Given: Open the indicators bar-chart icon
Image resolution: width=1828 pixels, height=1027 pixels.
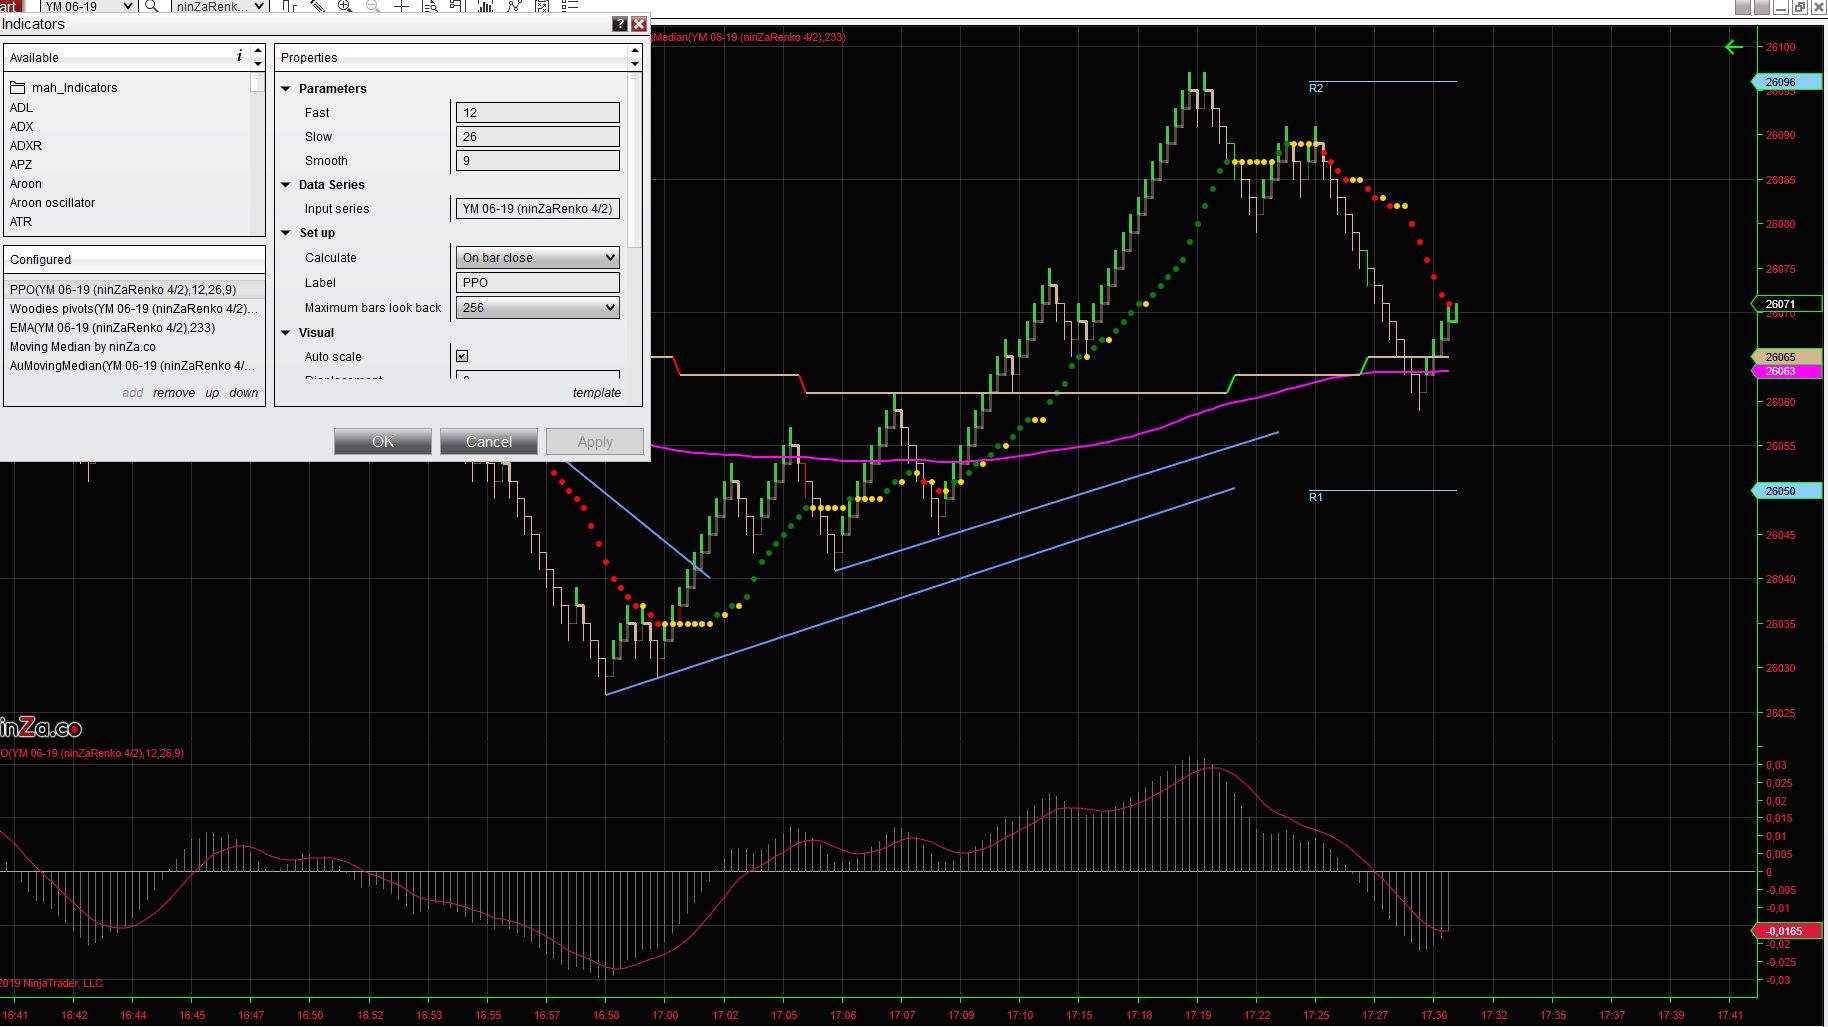Looking at the screenshot, I should click(486, 6).
